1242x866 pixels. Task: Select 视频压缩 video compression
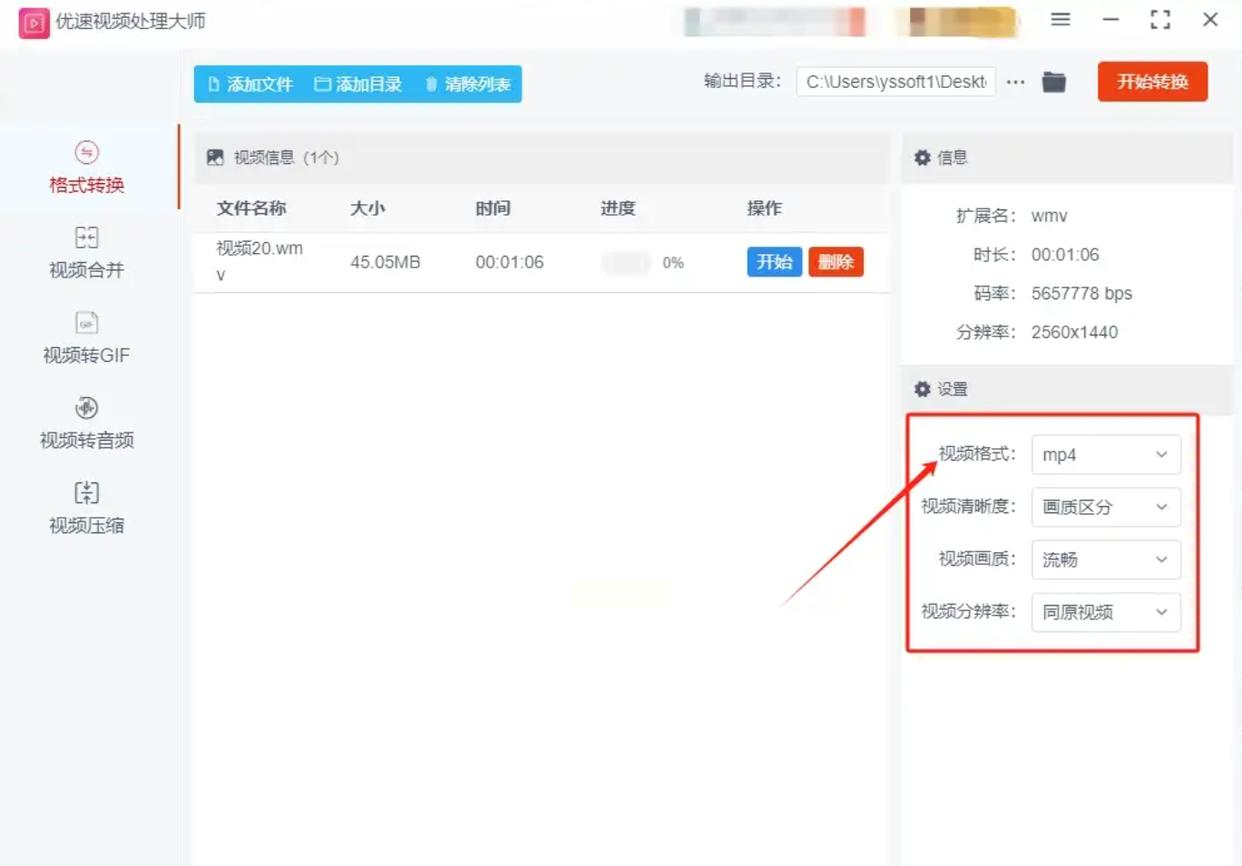point(87,507)
